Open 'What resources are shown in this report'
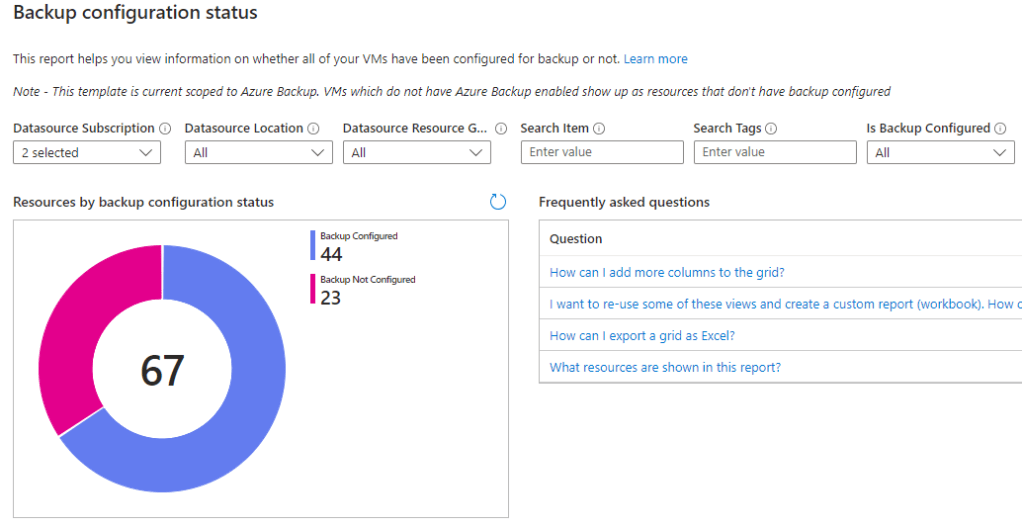This screenshot has height=527, width=1022. coord(665,368)
